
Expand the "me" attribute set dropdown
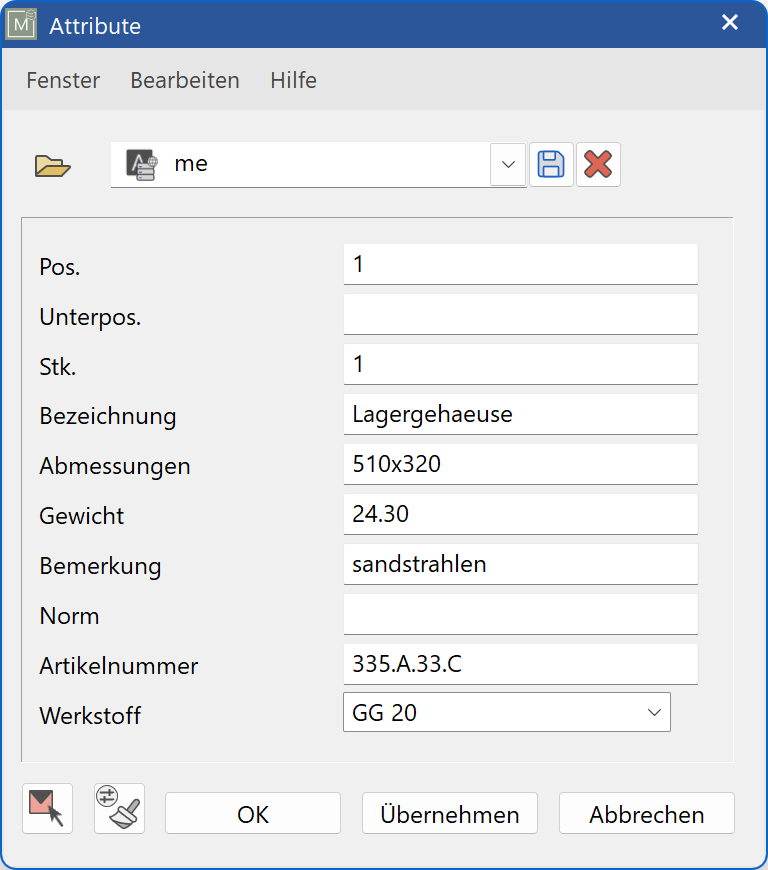507,164
